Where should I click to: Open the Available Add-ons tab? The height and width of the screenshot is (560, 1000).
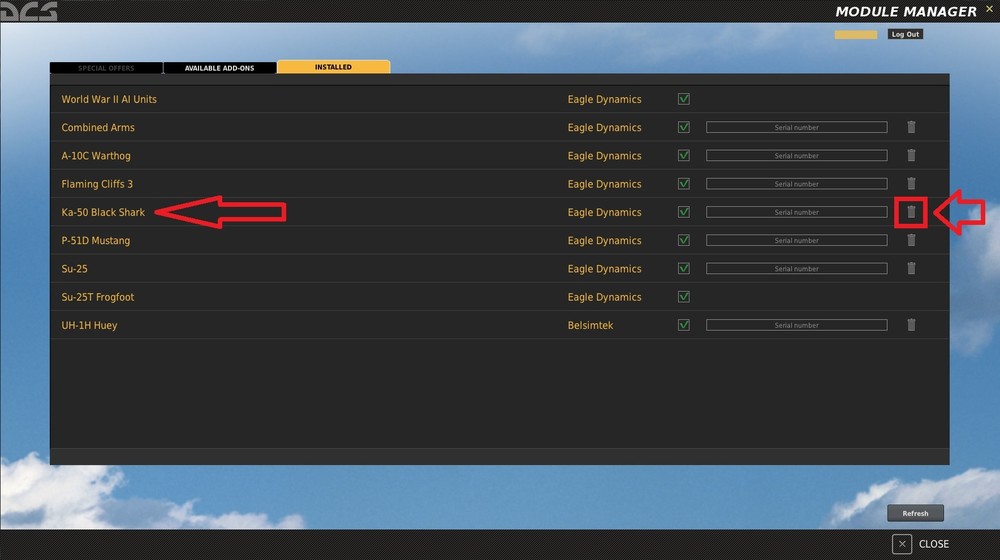[219, 68]
